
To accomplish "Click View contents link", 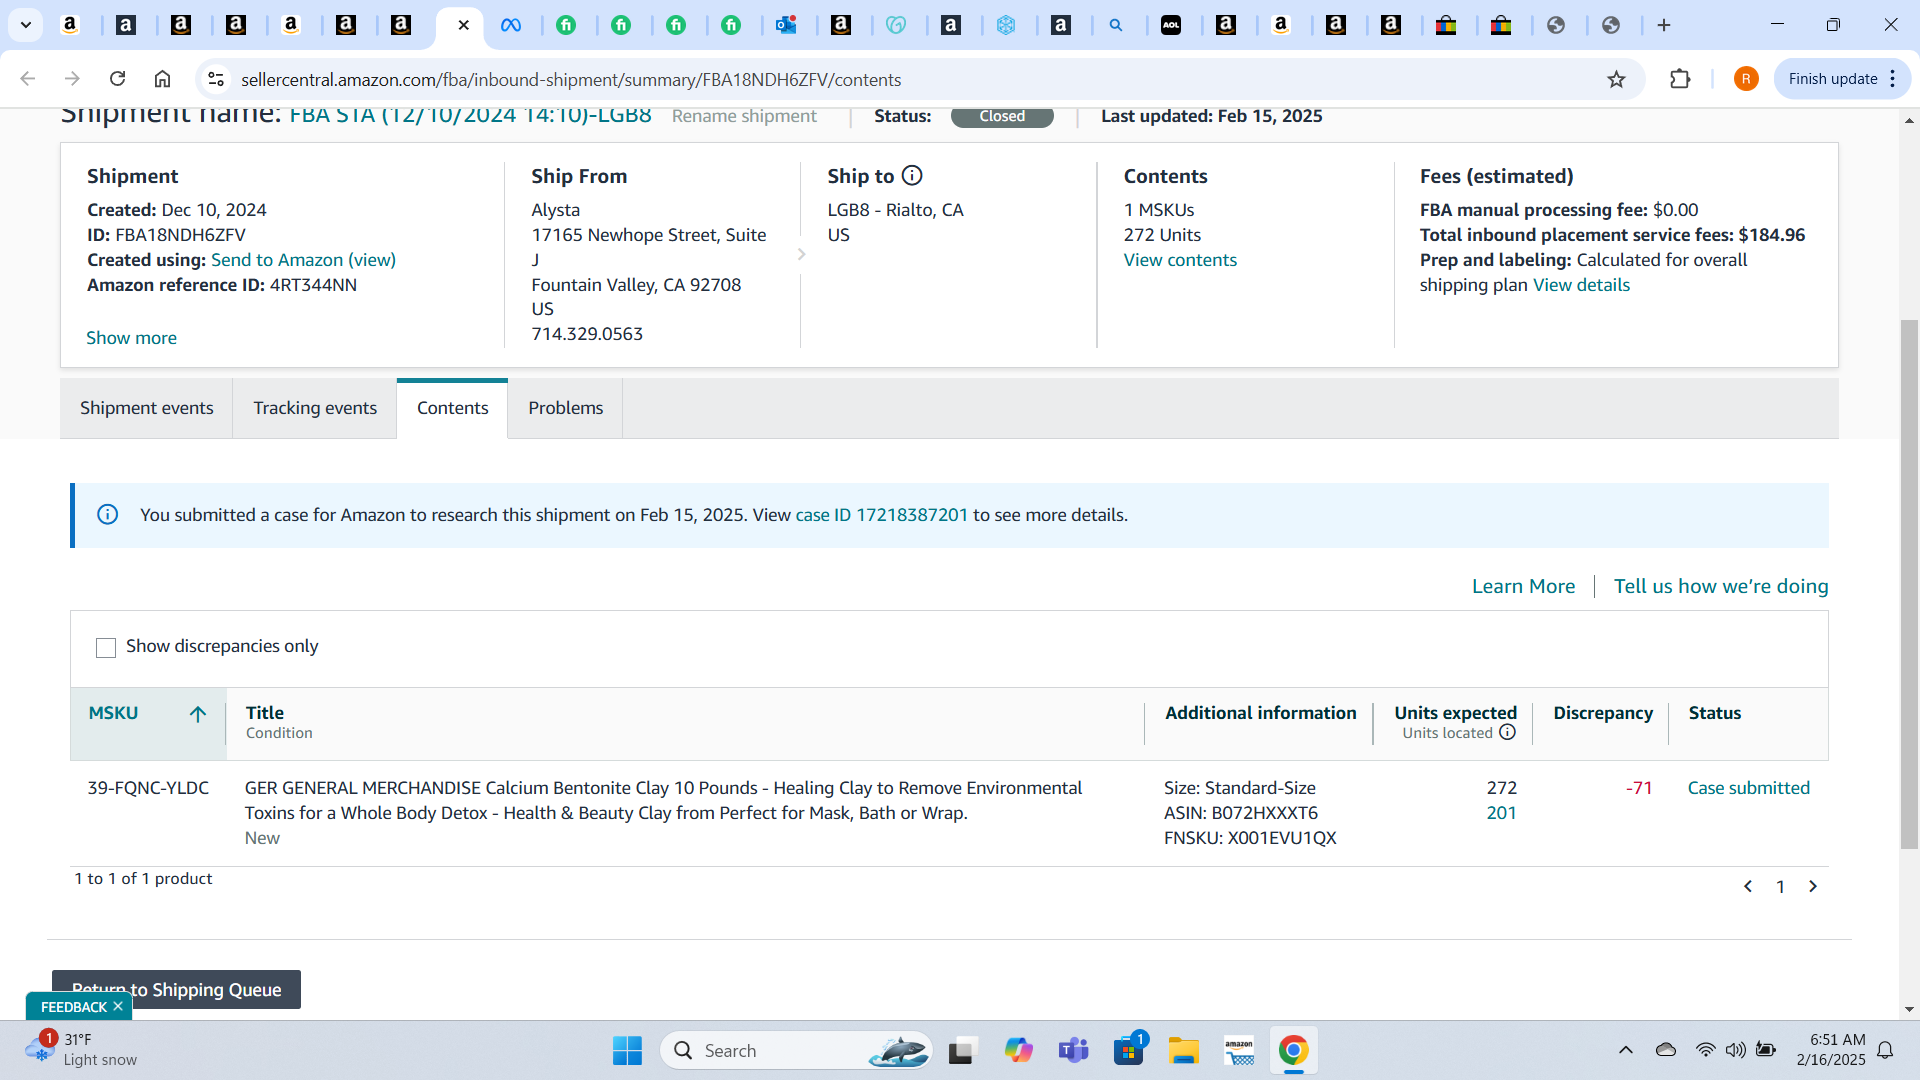I will click(x=1180, y=260).
